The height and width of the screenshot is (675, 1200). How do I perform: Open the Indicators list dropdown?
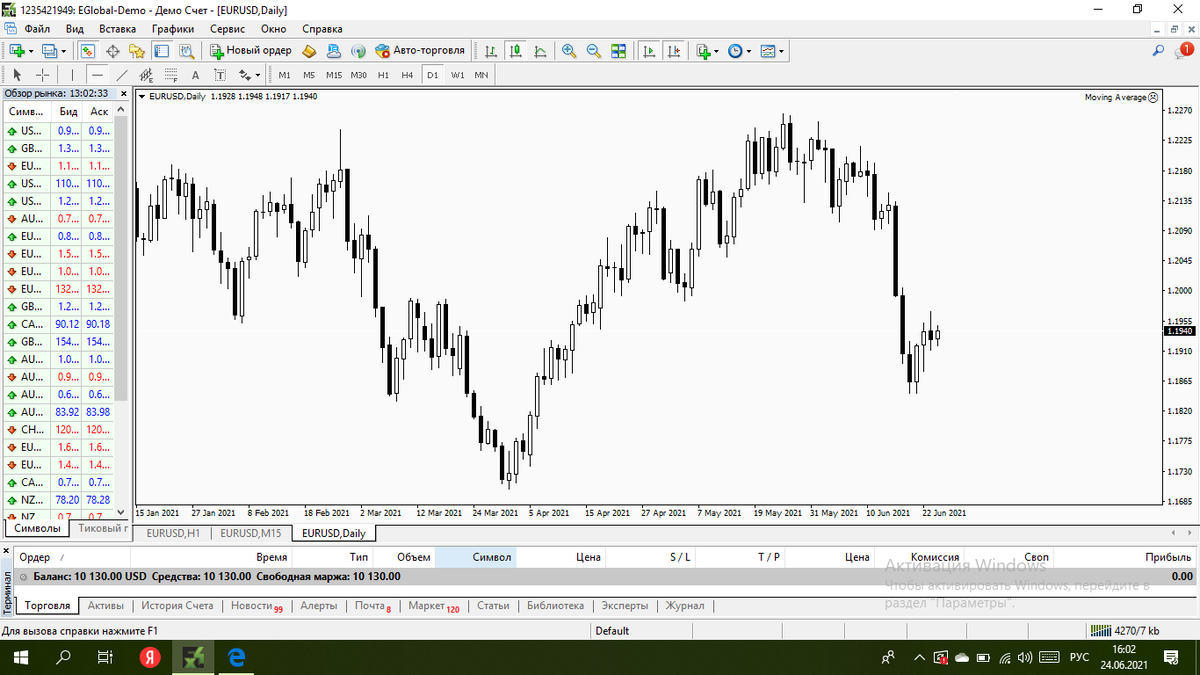(x=716, y=51)
